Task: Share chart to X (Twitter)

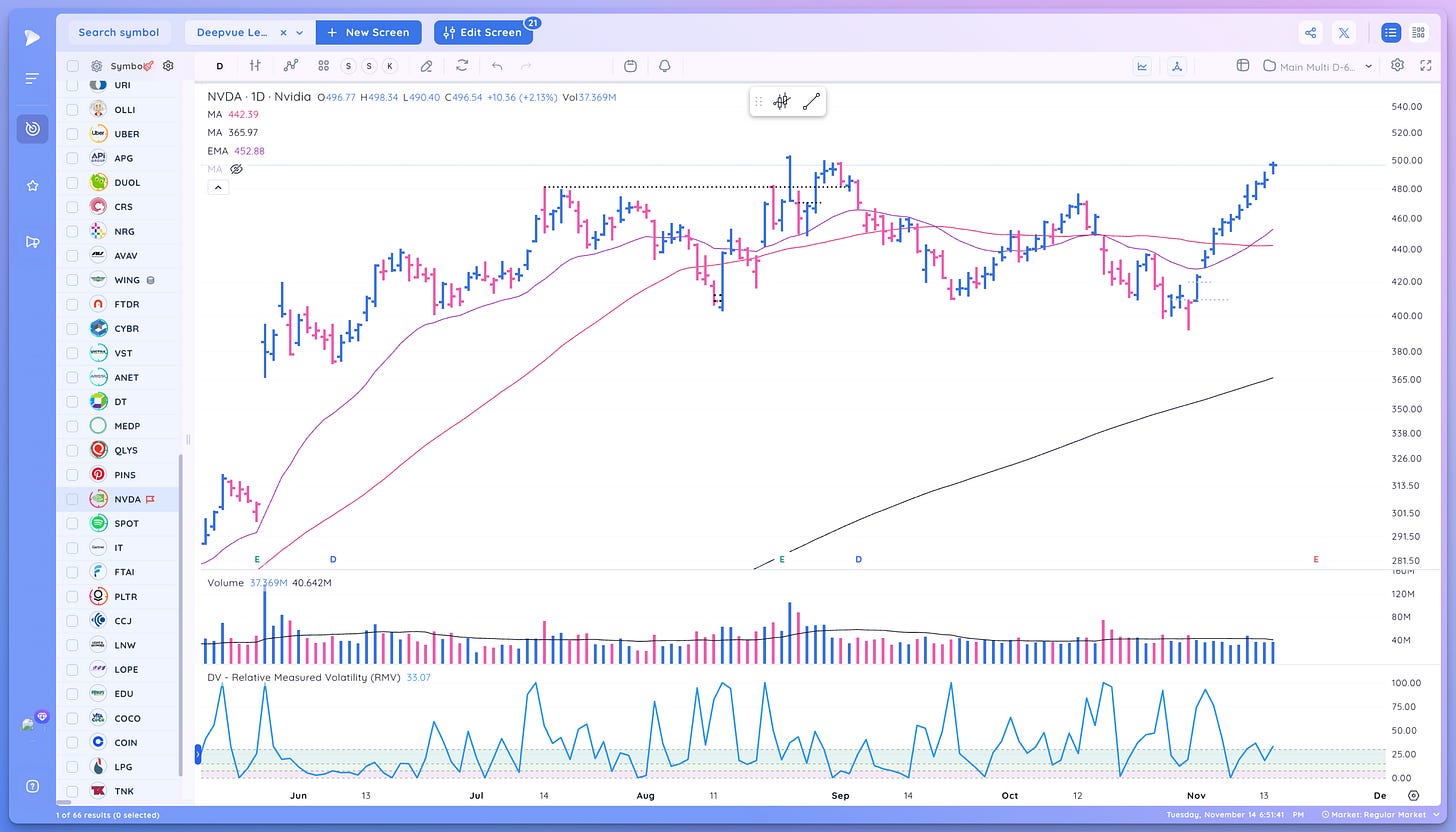Action: tap(1344, 32)
